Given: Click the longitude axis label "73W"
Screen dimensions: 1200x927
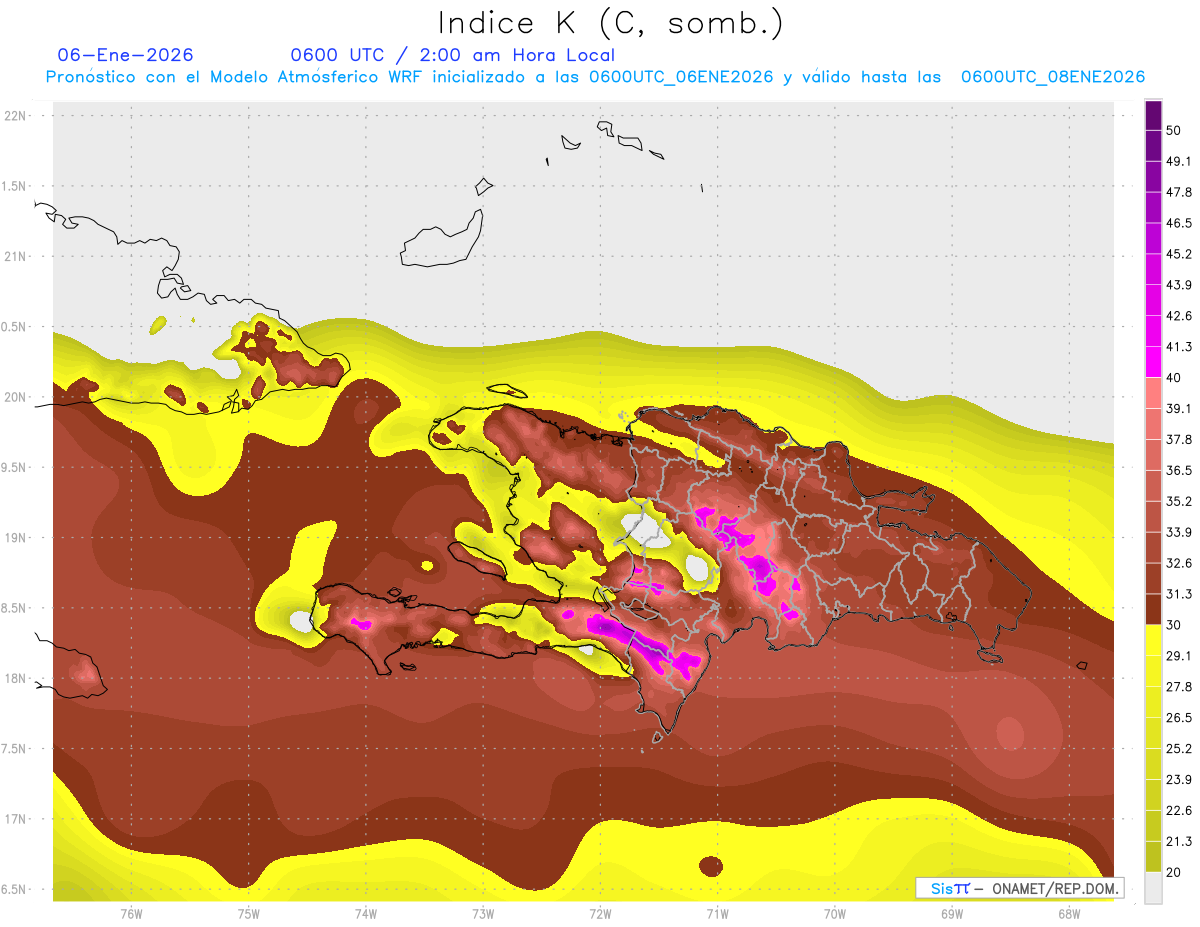Looking at the screenshot, I should tap(483, 914).
